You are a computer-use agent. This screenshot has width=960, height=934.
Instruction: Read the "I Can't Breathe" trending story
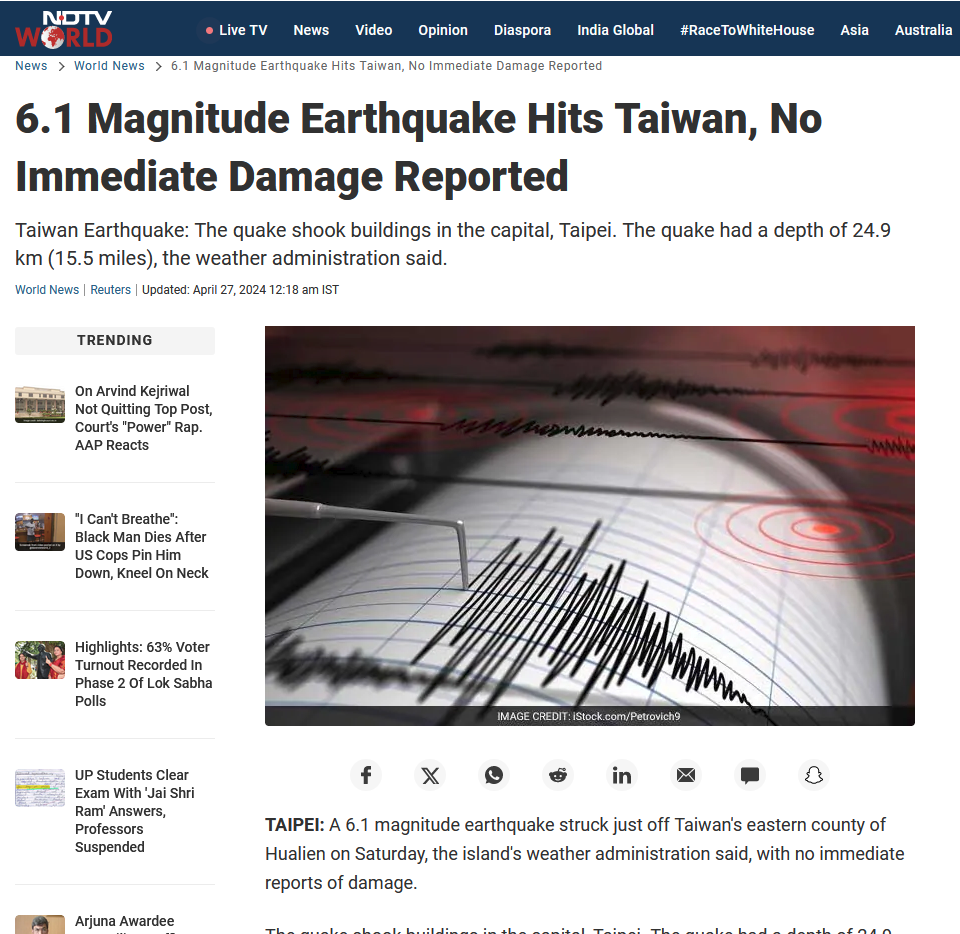141,546
